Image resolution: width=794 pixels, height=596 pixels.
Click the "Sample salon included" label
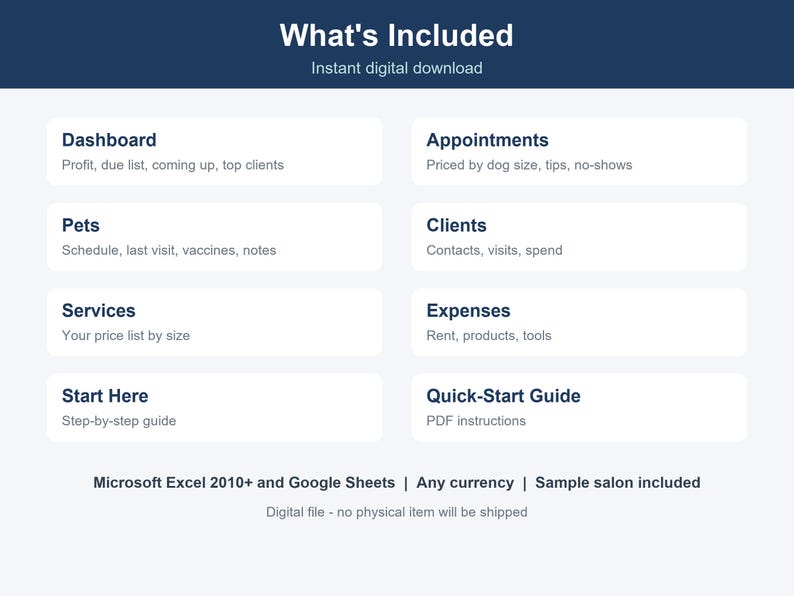(618, 483)
